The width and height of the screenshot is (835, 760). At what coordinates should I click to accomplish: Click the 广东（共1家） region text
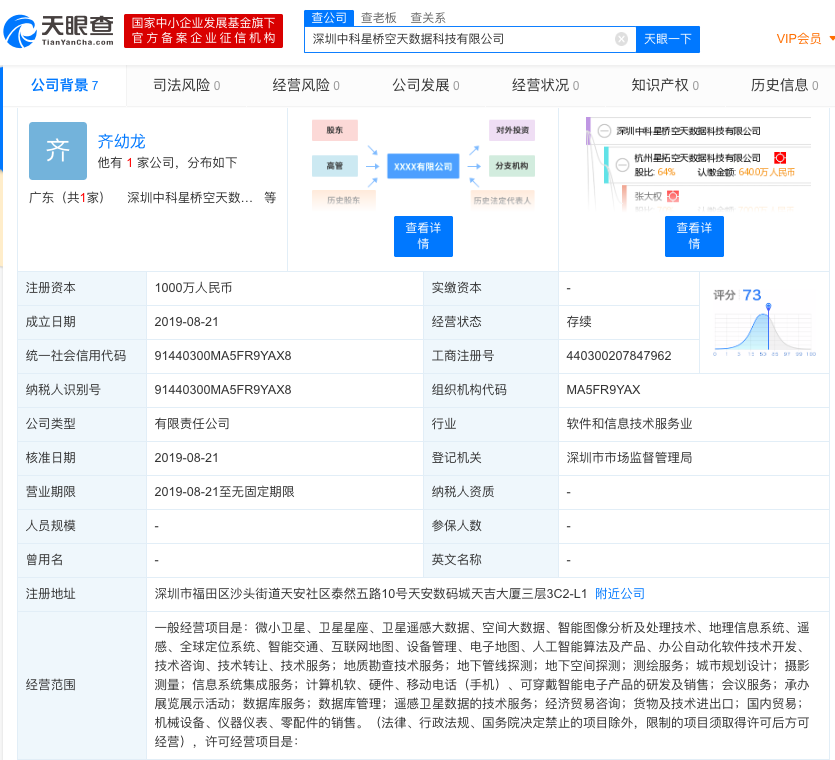[x=67, y=198]
